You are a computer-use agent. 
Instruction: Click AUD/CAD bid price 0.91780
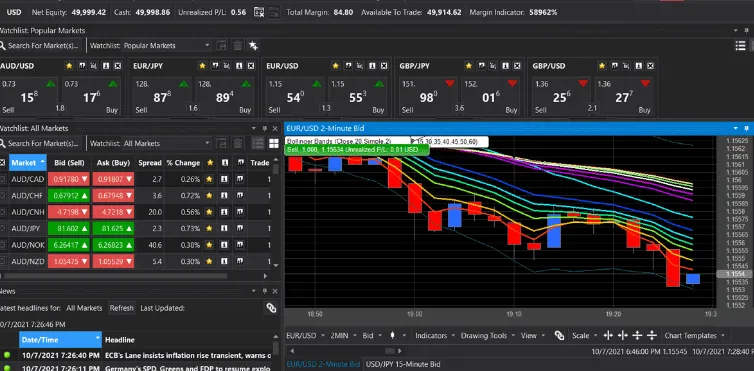pyautogui.click(x=69, y=179)
